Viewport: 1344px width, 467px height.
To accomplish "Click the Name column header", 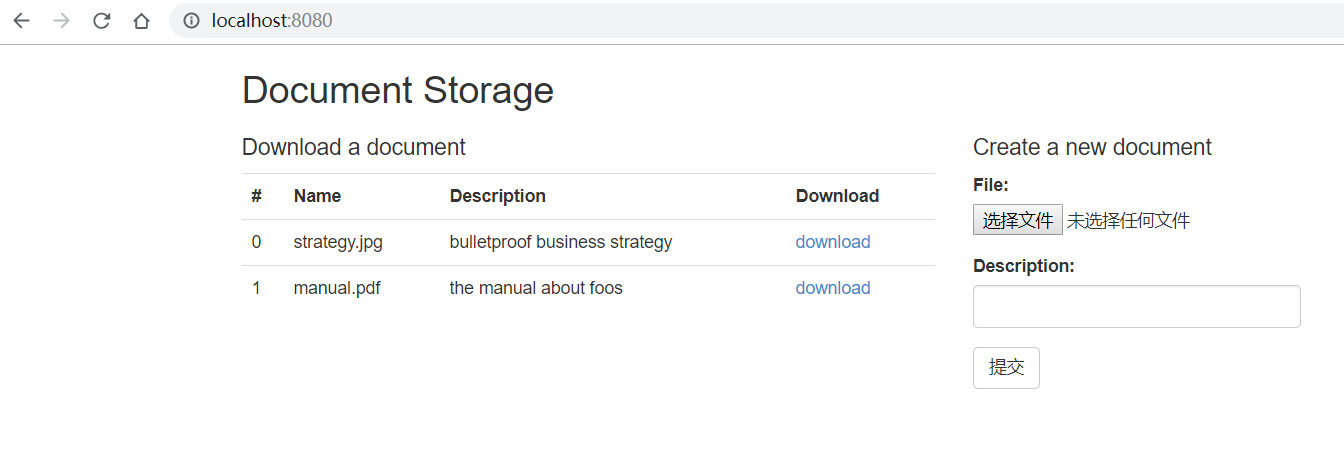I will click(x=317, y=196).
